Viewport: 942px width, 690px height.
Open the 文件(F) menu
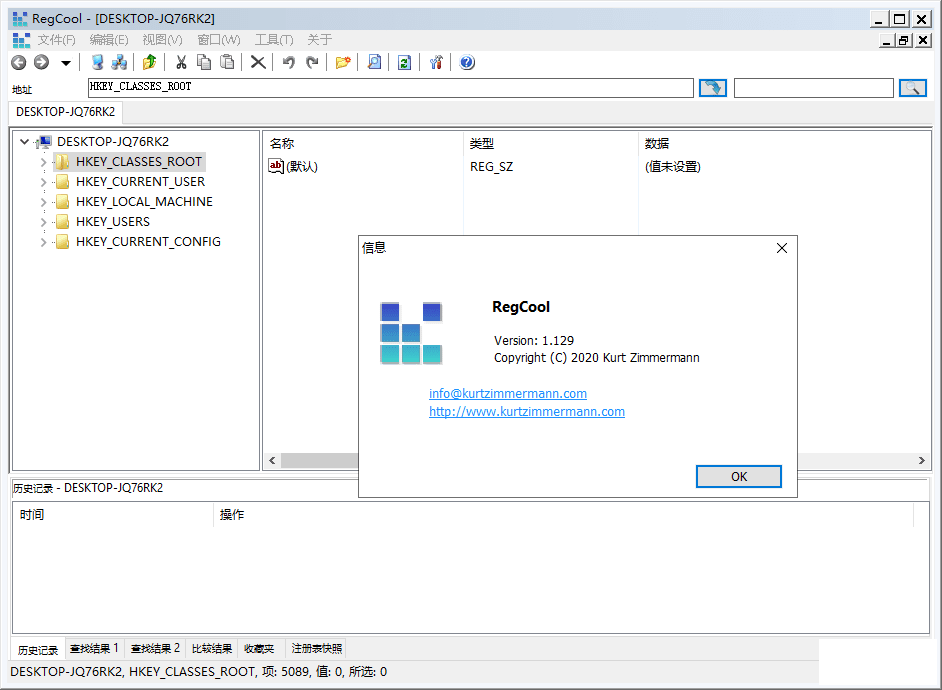56,40
